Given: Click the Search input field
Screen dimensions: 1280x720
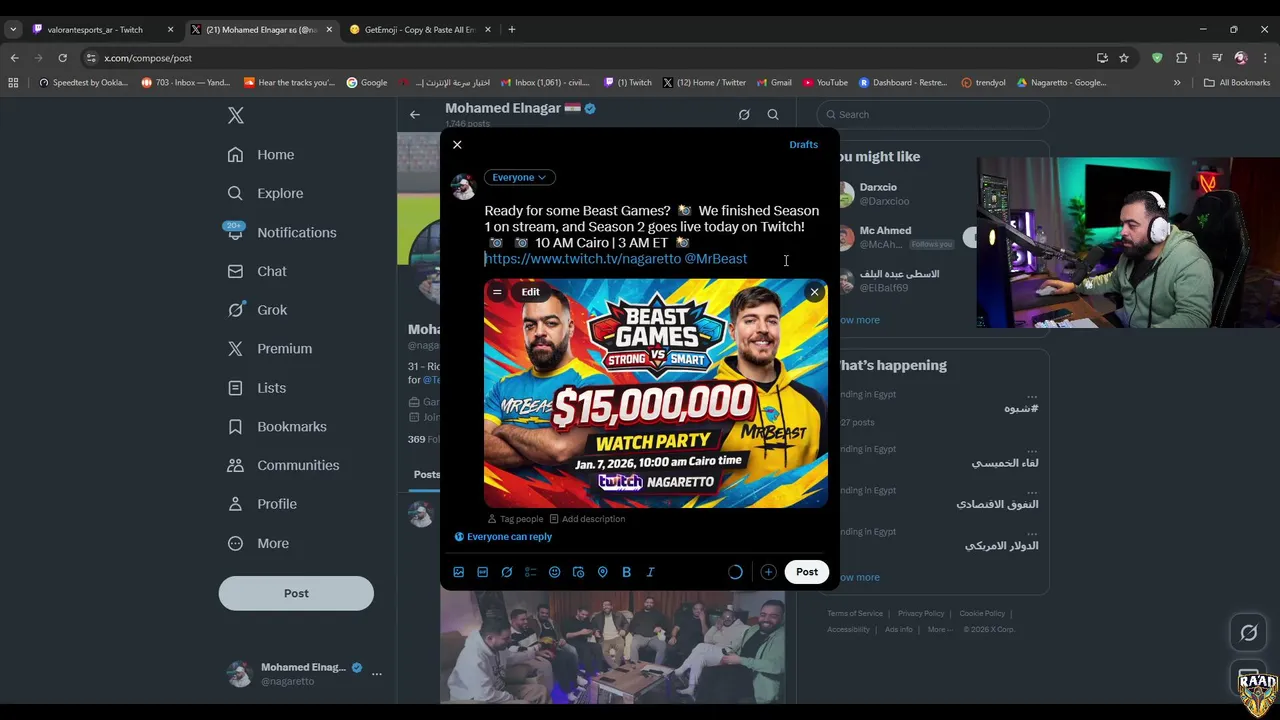Looking at the screenshot, I should point(933,115).
